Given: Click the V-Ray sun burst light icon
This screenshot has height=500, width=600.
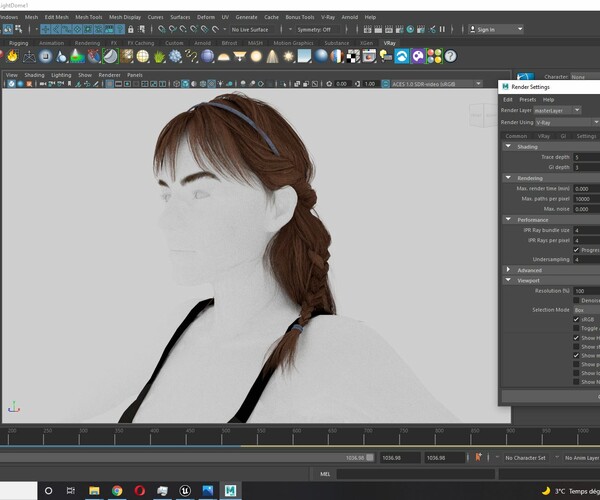Looking at the screenshot, I should (x=289, y=57).
